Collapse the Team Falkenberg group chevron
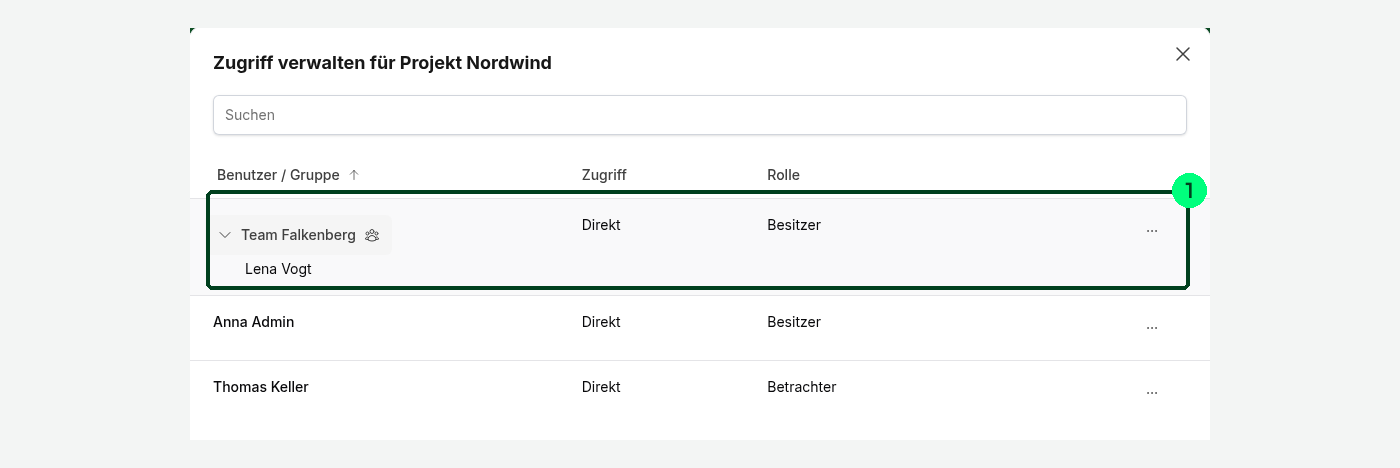This screenshot has height=468, width=1400. [x=225, y=235]
